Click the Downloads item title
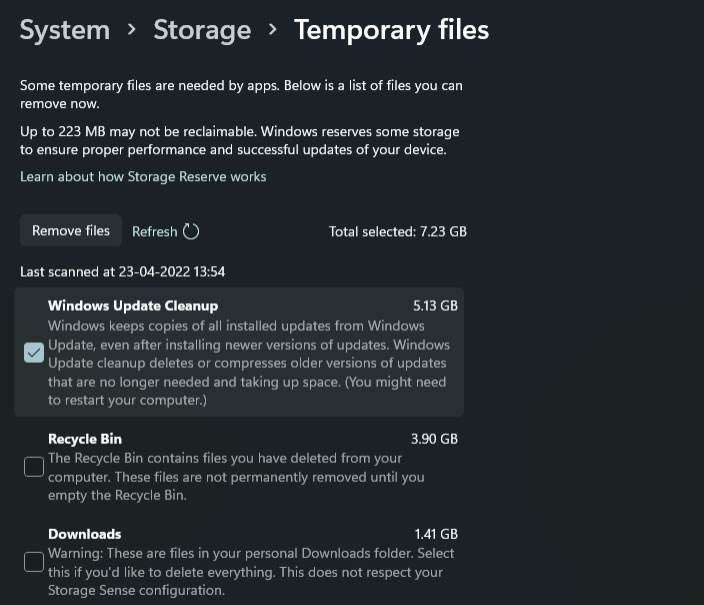The image size is (704, 605). 85,534
